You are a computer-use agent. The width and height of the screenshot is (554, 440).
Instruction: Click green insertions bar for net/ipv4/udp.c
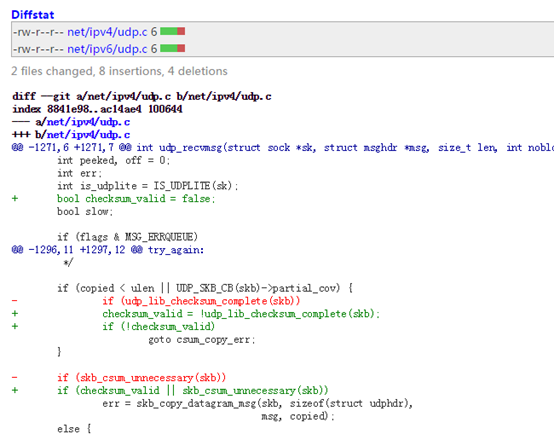pyautogui.click(x=169, y=31)
